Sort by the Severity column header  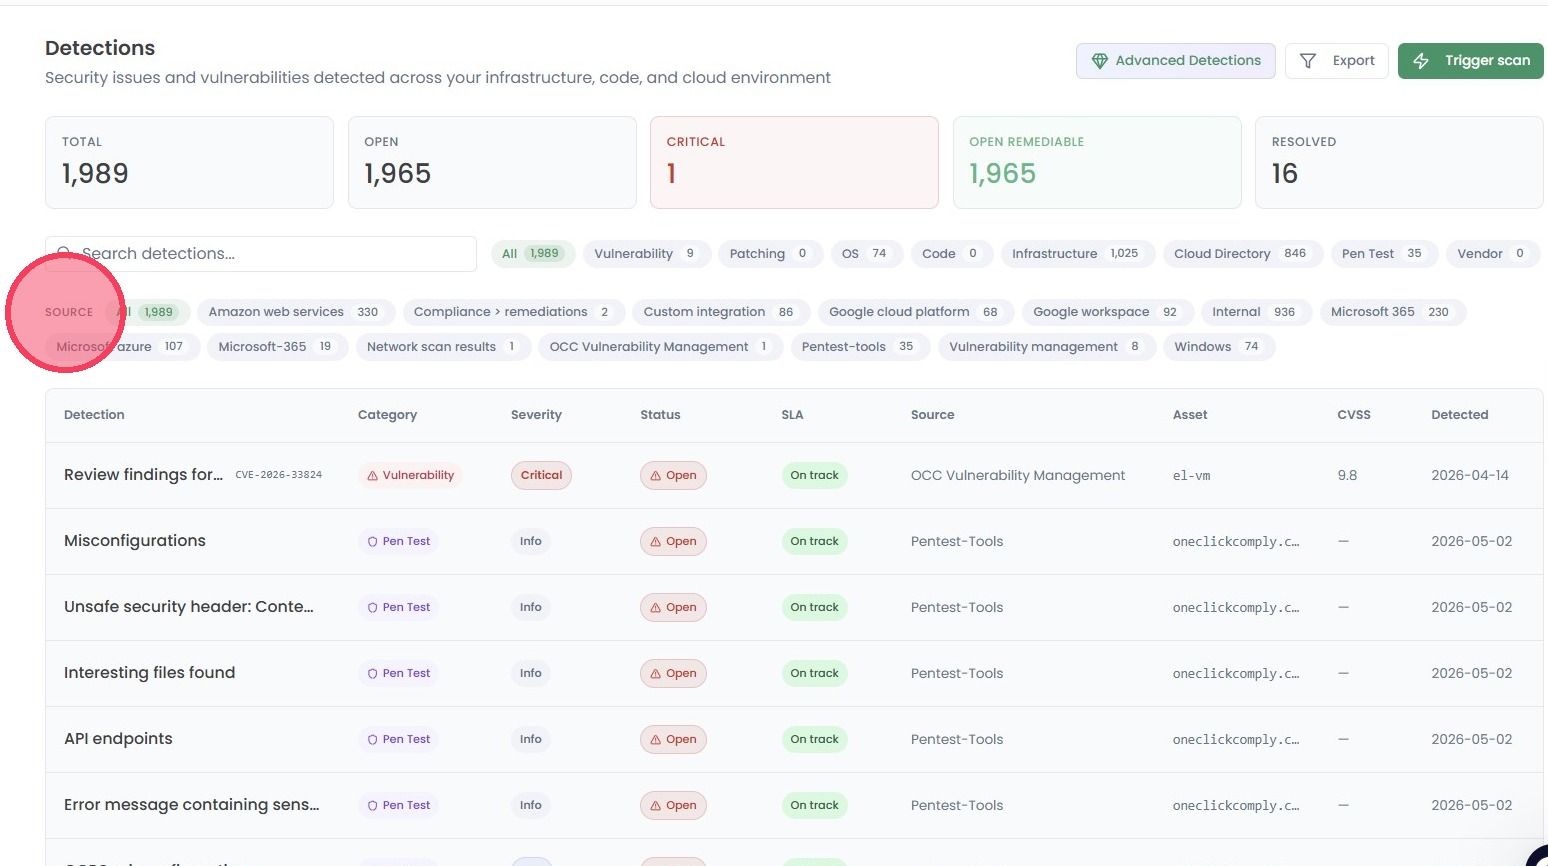point(536,415)
